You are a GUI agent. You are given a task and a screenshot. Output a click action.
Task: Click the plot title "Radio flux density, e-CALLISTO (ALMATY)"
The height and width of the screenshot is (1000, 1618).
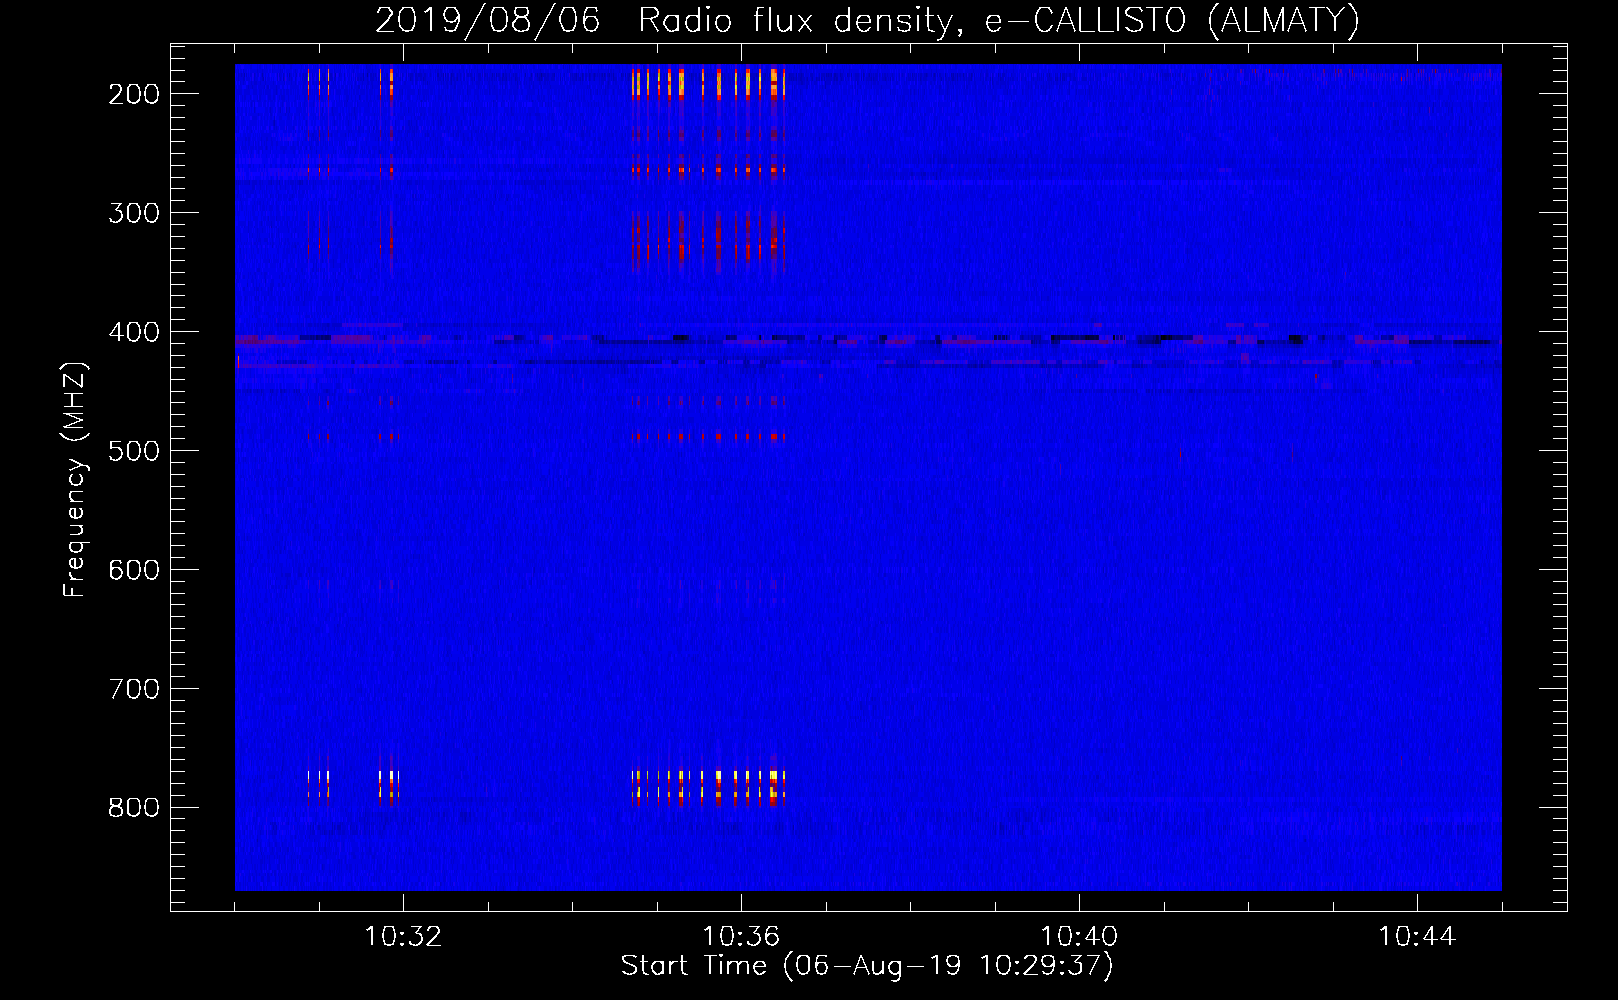(999, 21)
